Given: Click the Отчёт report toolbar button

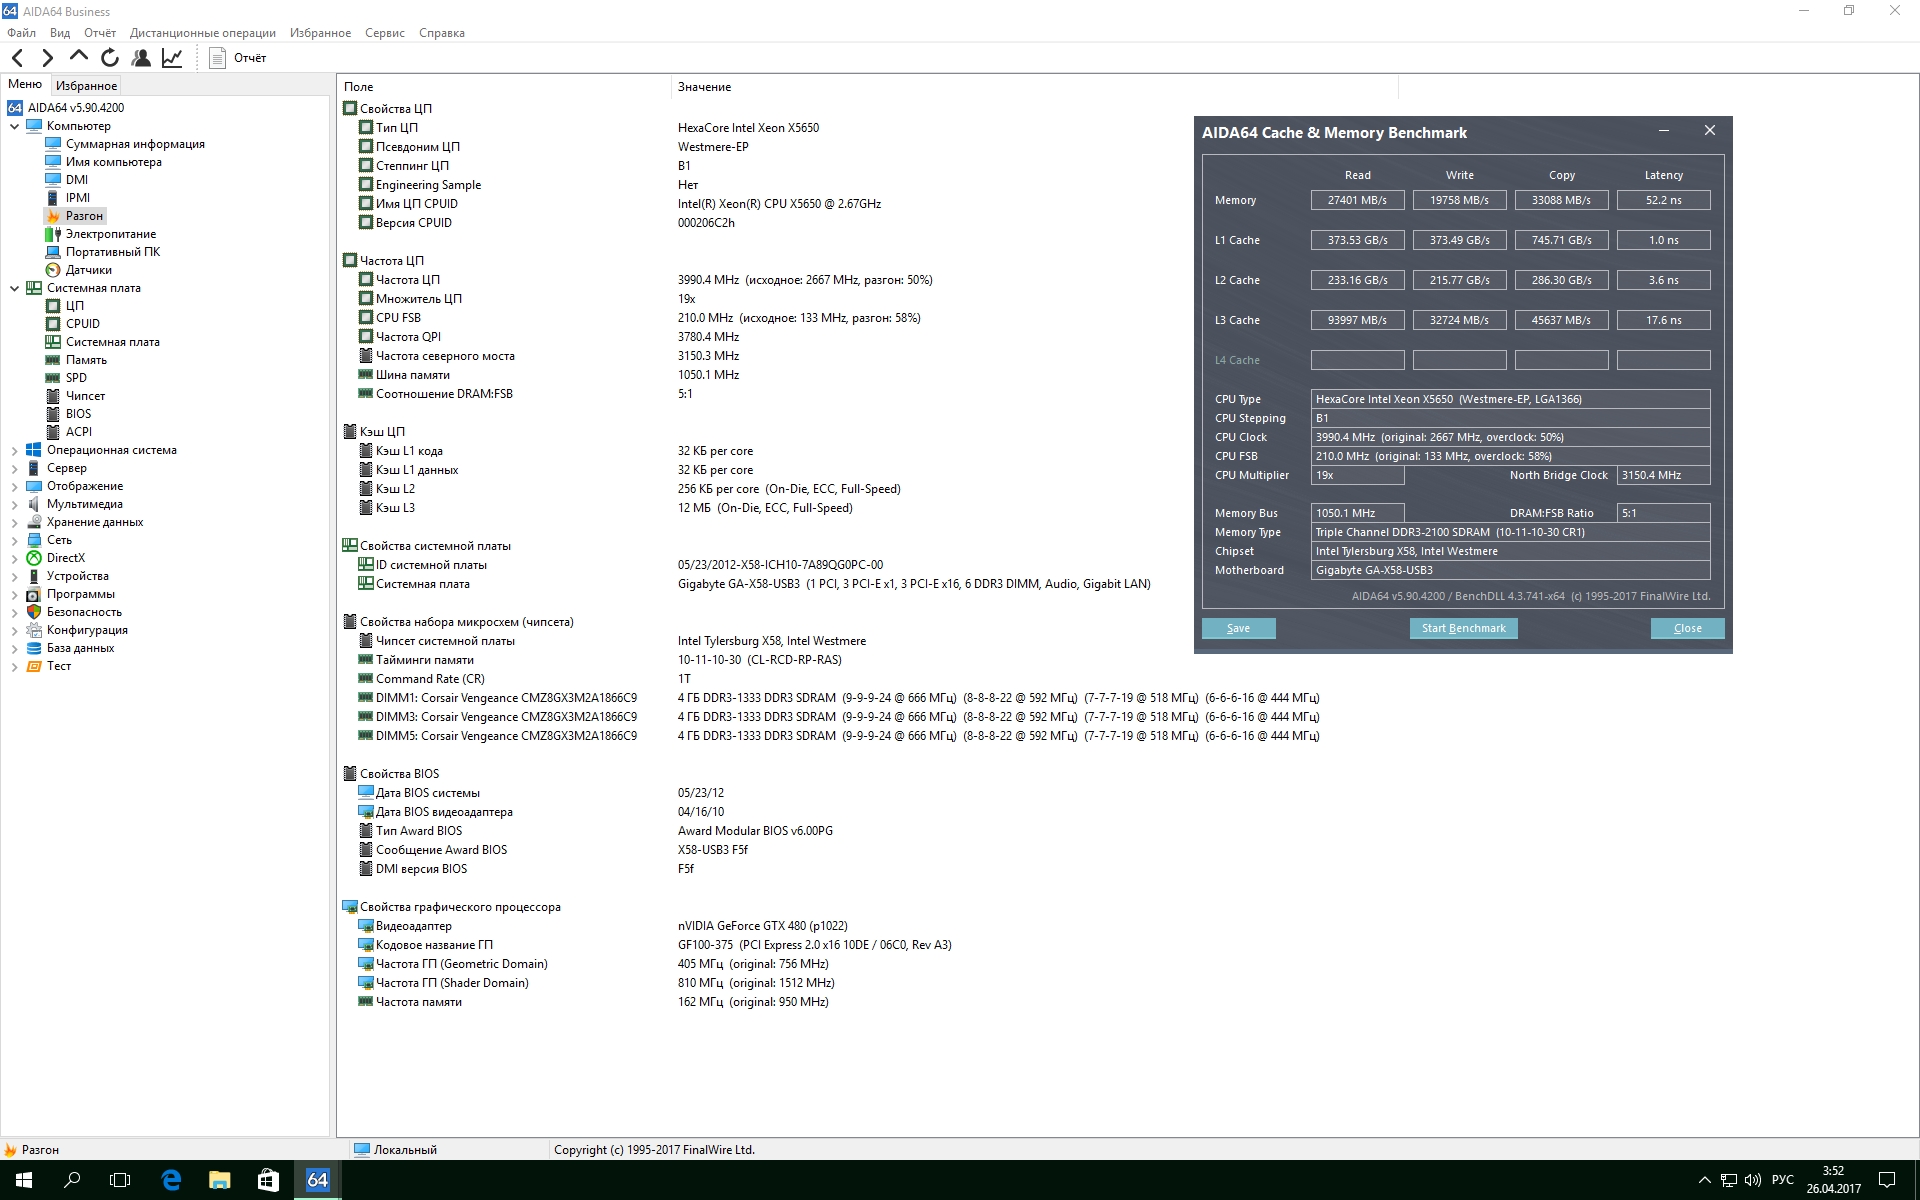Looking at the screenshot, I should [238, 58].
